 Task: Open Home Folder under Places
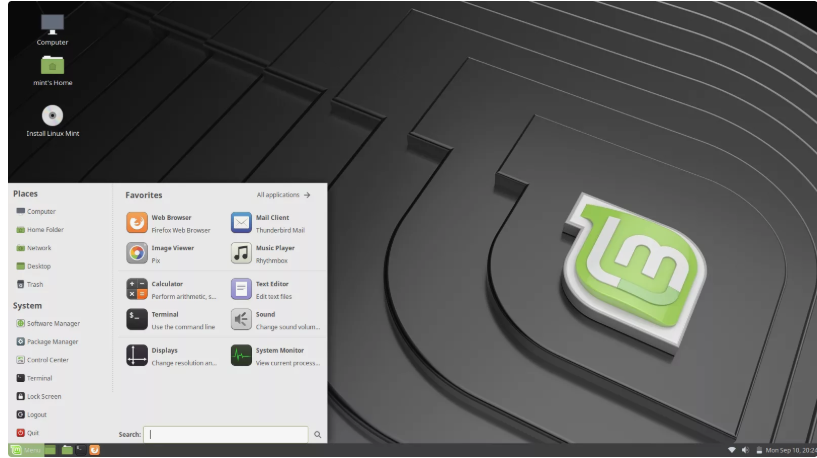tap(40, 230)
